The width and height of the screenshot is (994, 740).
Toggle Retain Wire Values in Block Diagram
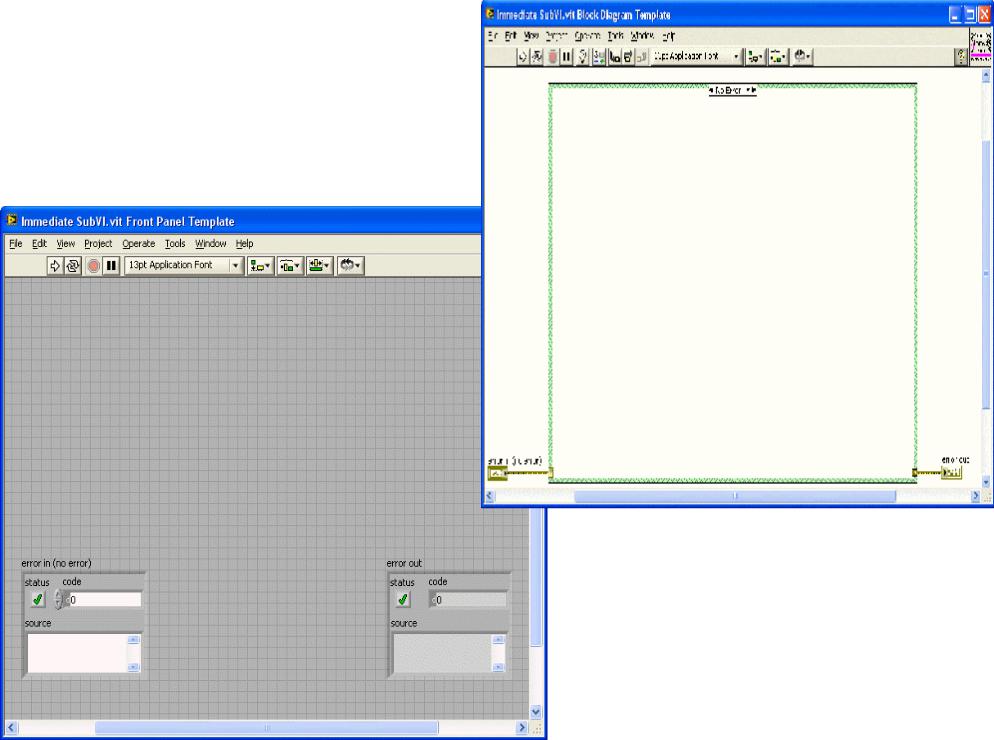coord(598,57)
